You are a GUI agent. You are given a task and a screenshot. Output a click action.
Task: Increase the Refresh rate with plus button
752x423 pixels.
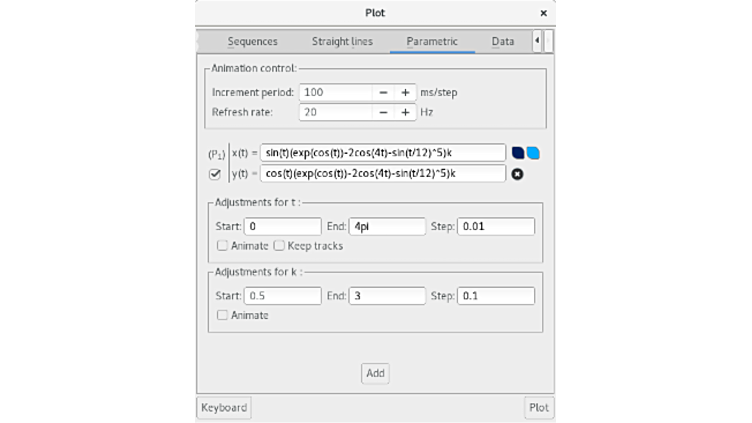coord(405,112)
